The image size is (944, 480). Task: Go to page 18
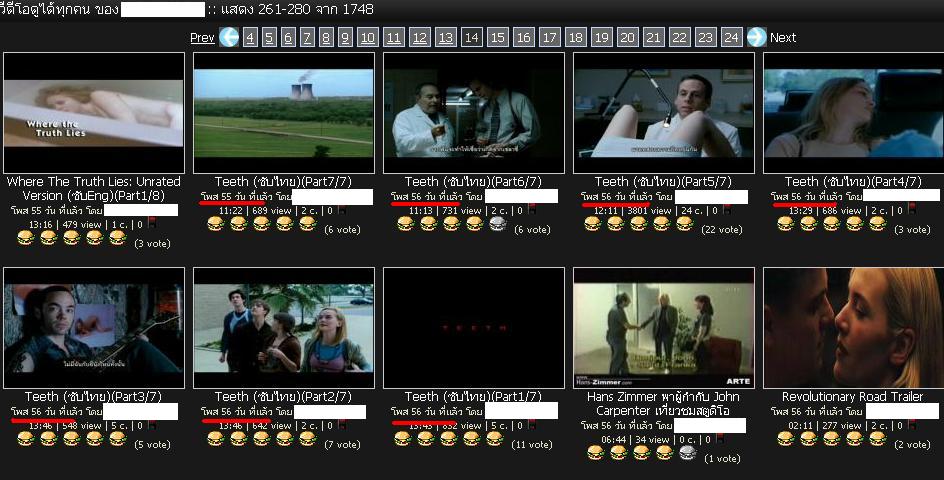pos(576,37)
